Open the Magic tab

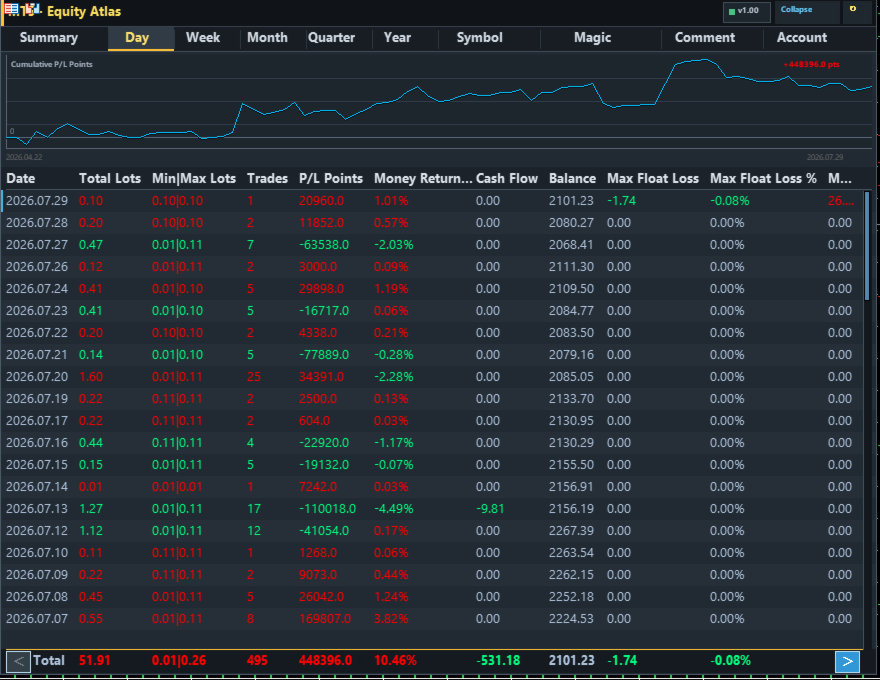(593, 38)
